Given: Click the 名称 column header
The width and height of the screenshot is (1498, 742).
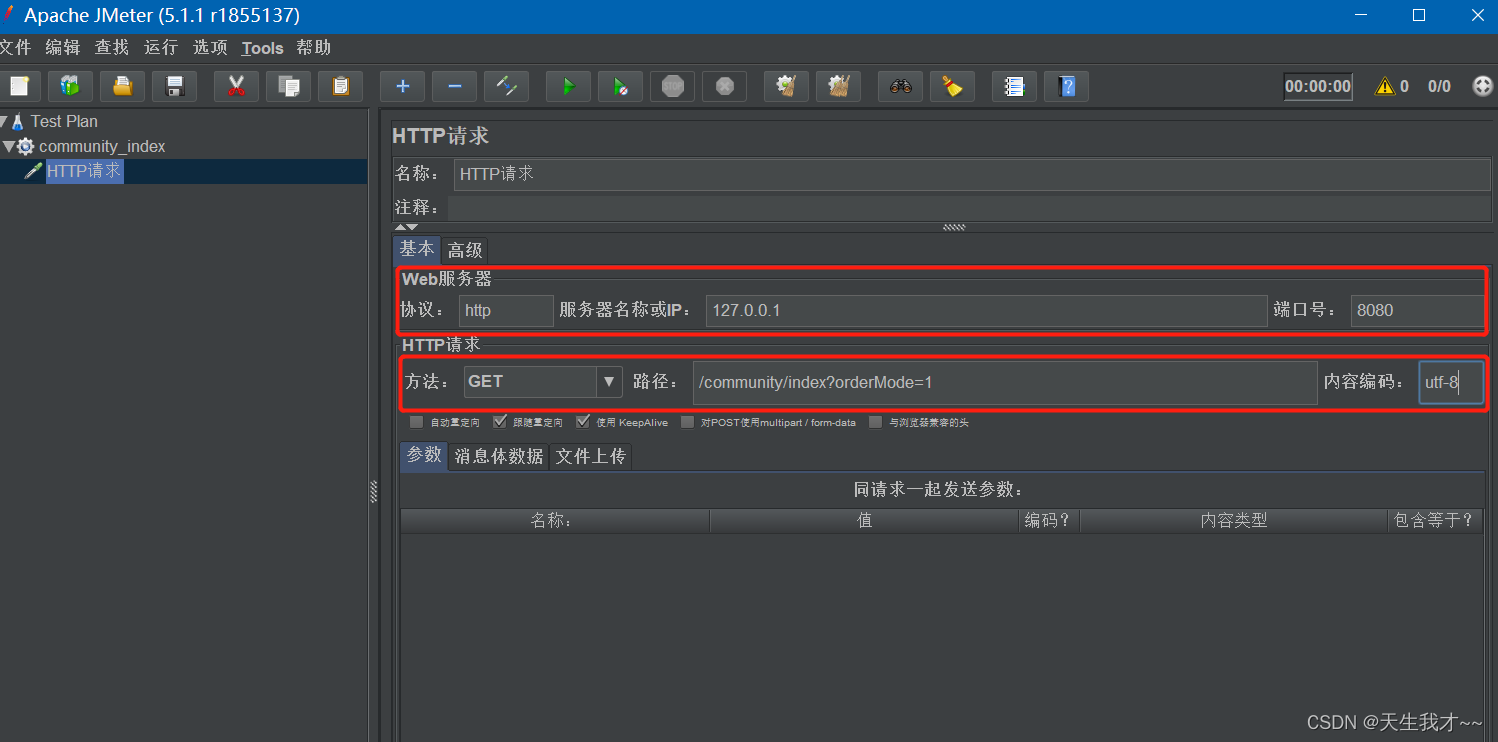Looking at the screenshot, I should pyautogui.click(x=555, y=520).
